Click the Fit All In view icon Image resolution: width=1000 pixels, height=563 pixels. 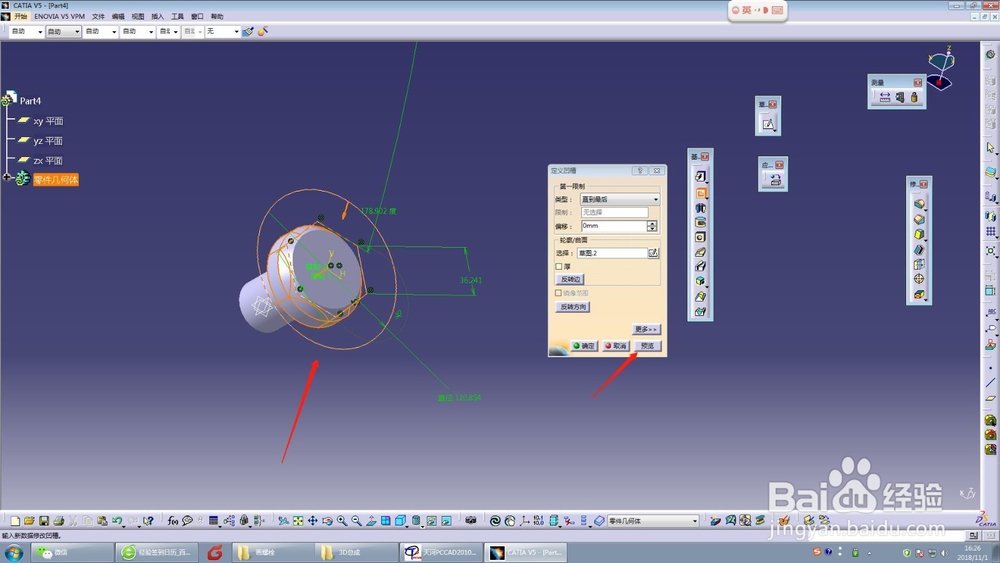point(298,521)
